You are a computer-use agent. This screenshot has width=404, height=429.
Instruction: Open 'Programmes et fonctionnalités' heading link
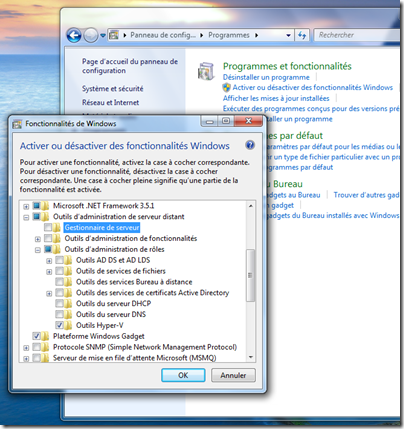click(x=287, y=66)
